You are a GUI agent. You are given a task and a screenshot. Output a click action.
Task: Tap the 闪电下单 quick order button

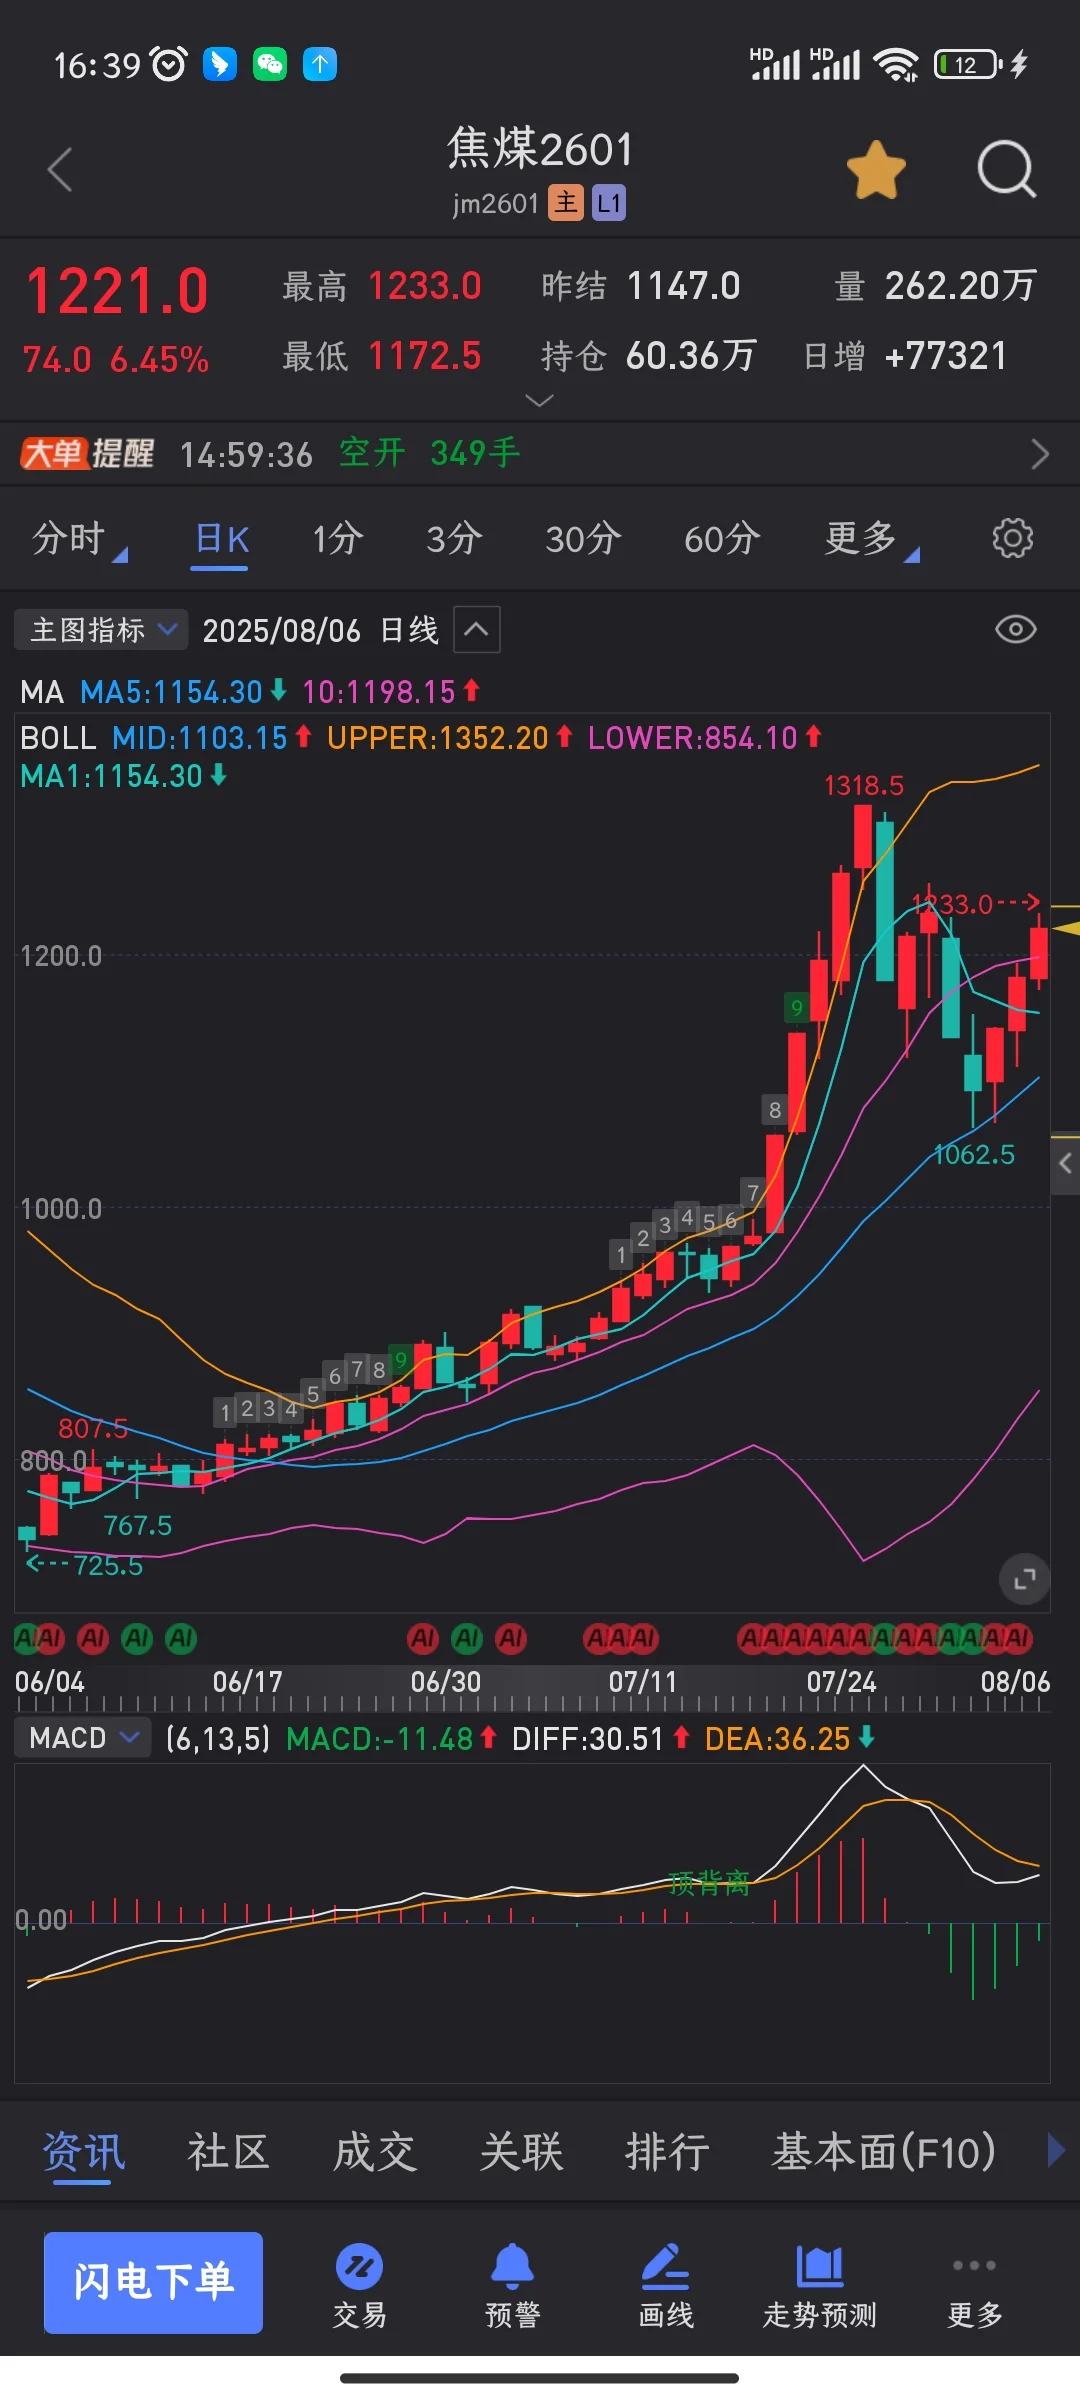pos(153,2282)
